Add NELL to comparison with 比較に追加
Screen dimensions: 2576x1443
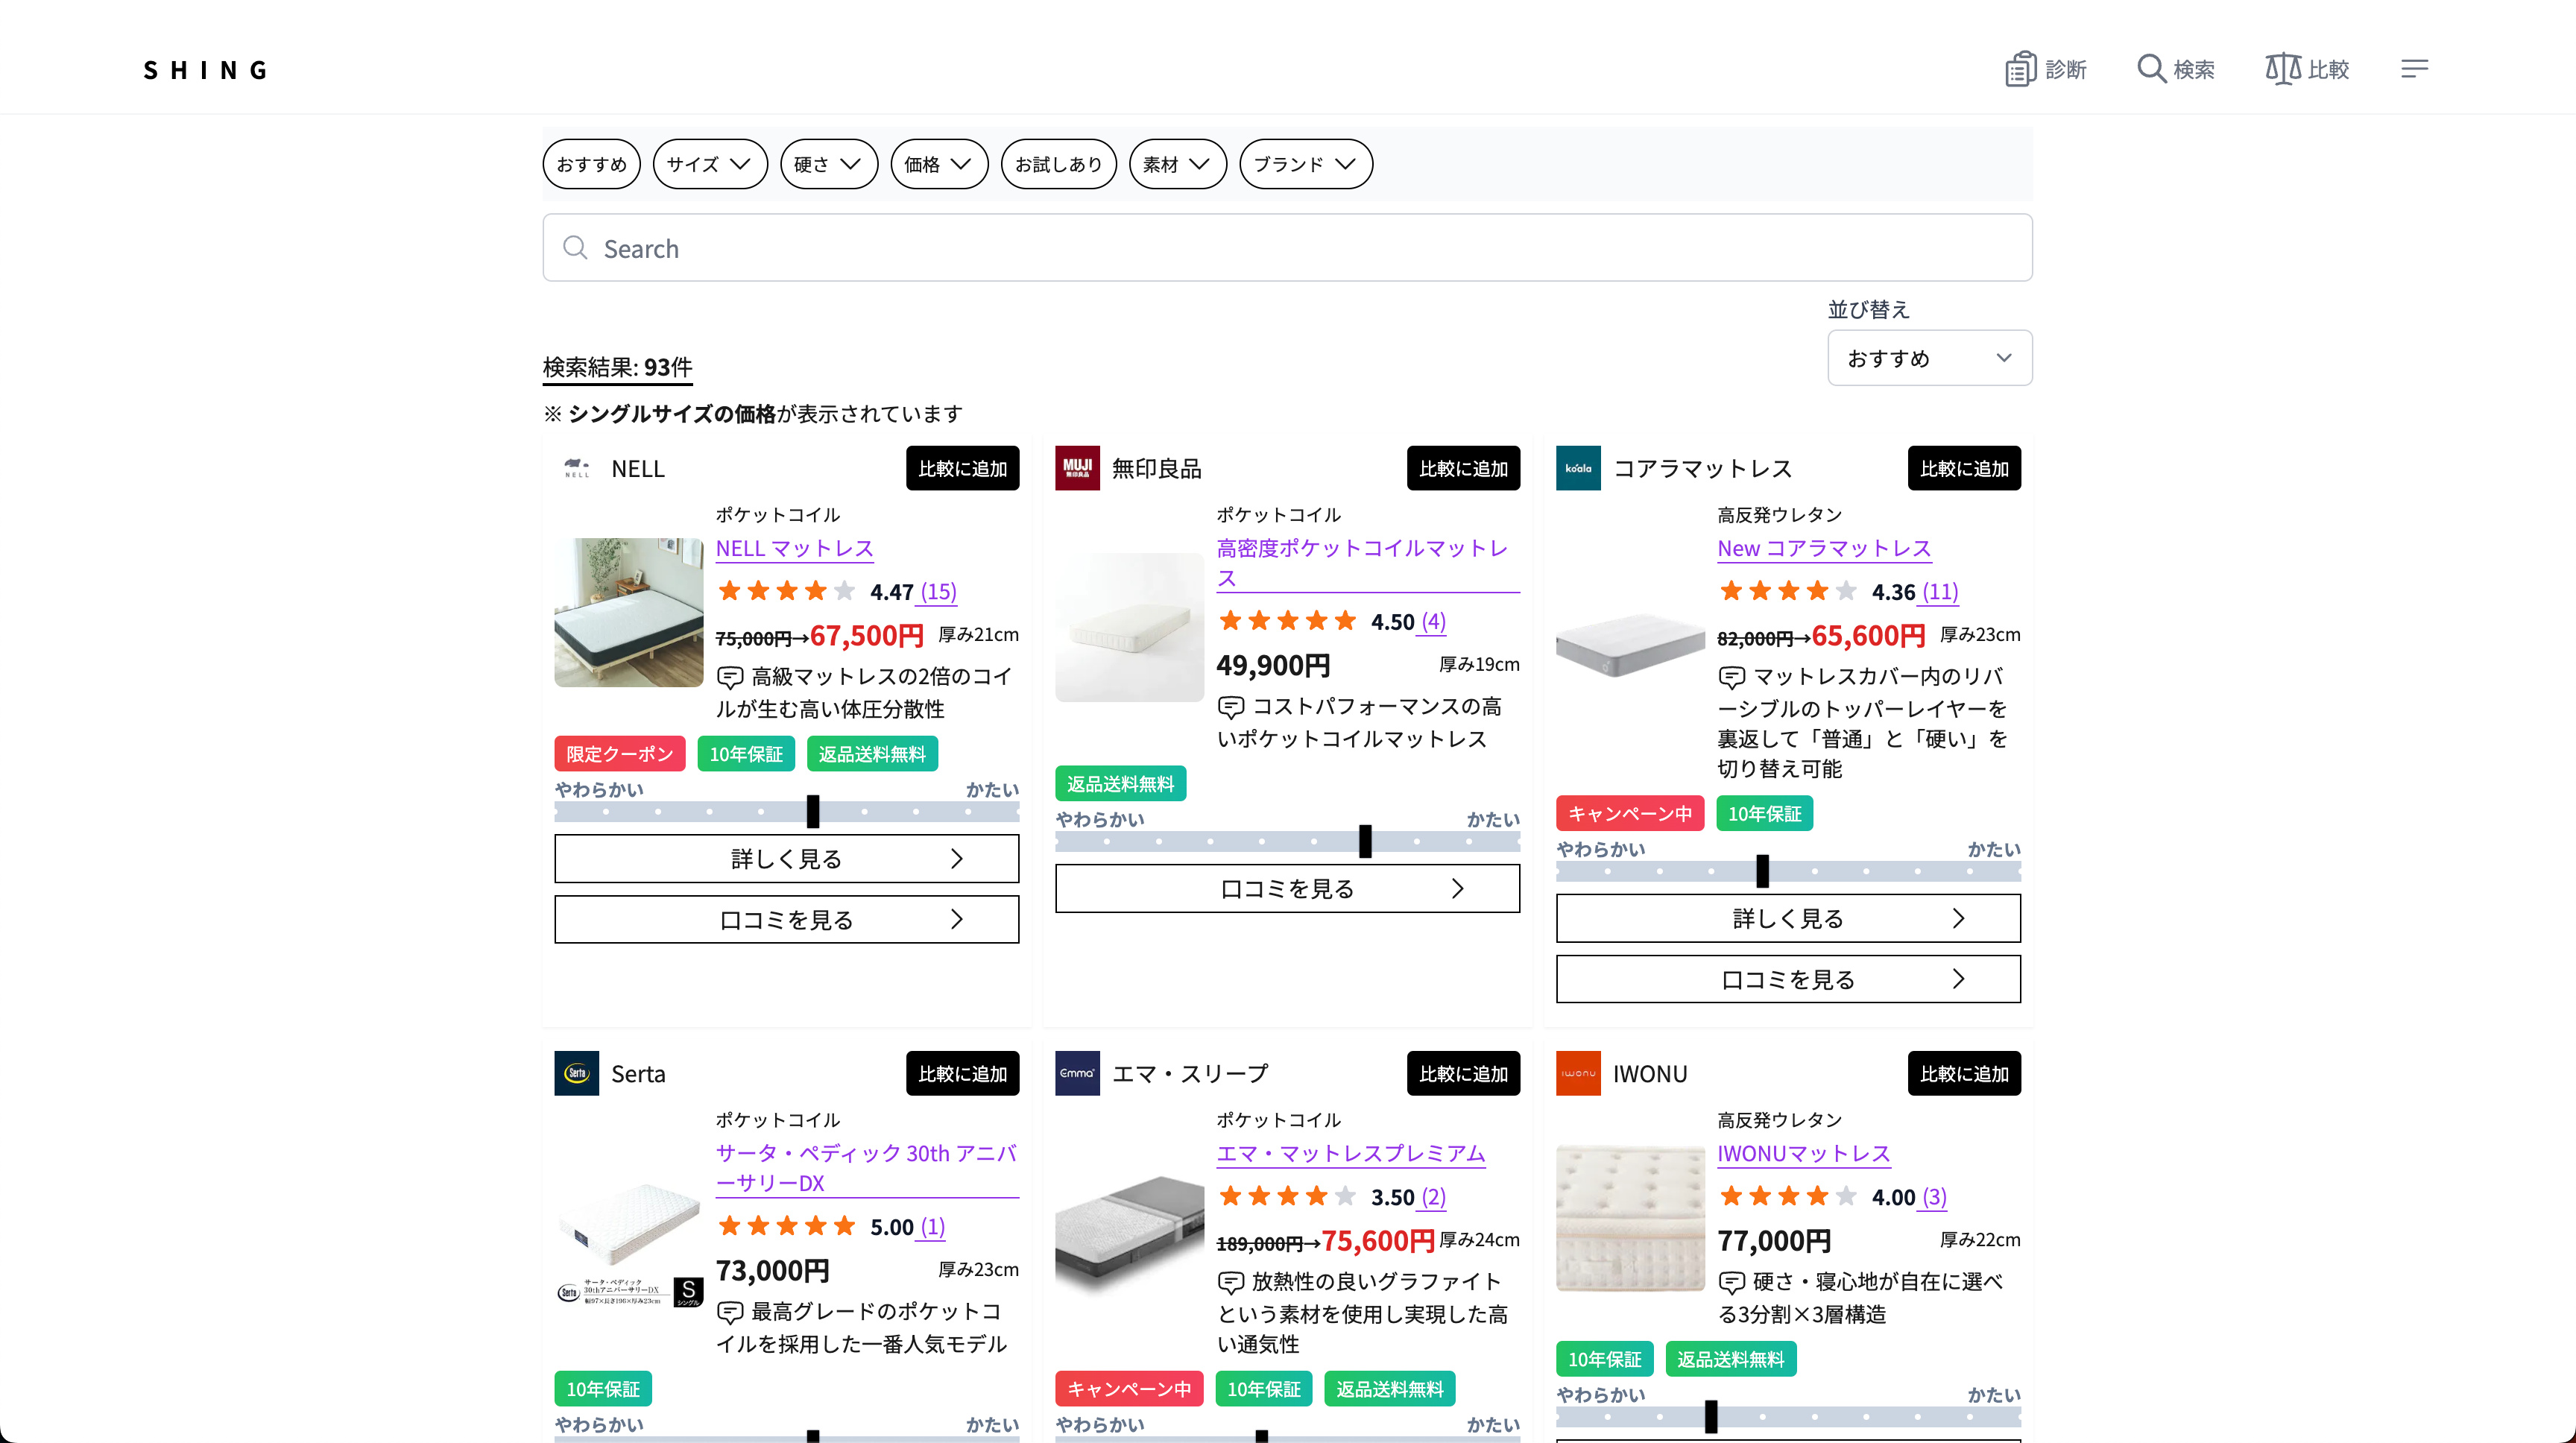[963, 468]
